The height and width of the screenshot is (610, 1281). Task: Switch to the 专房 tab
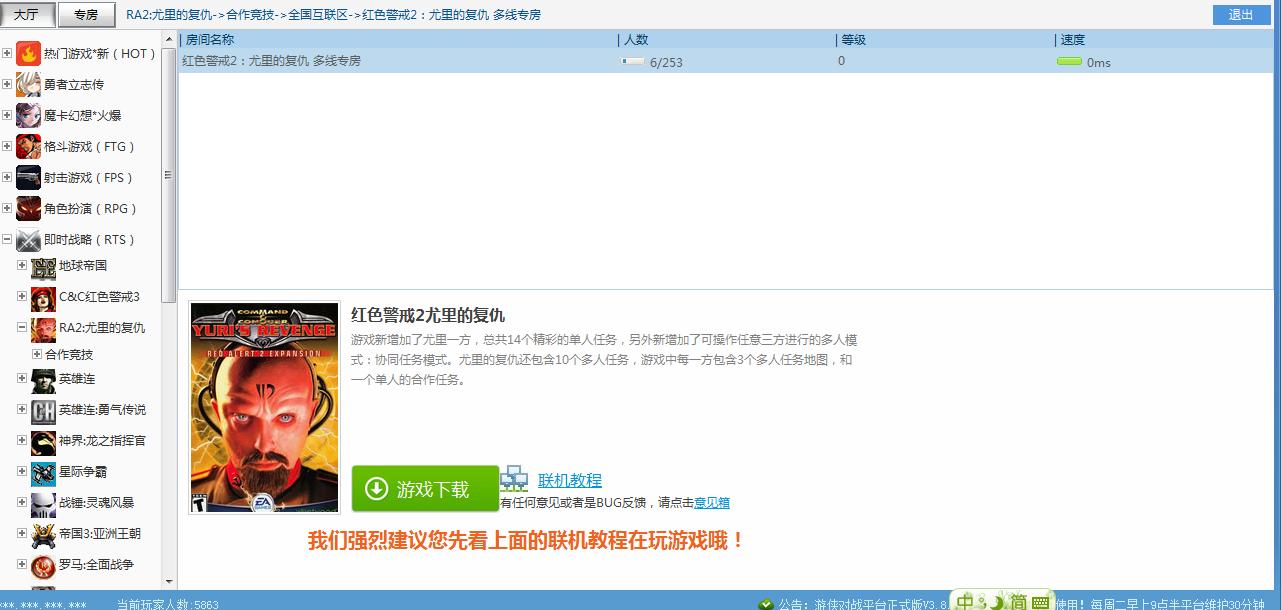[x=86, y=15]
